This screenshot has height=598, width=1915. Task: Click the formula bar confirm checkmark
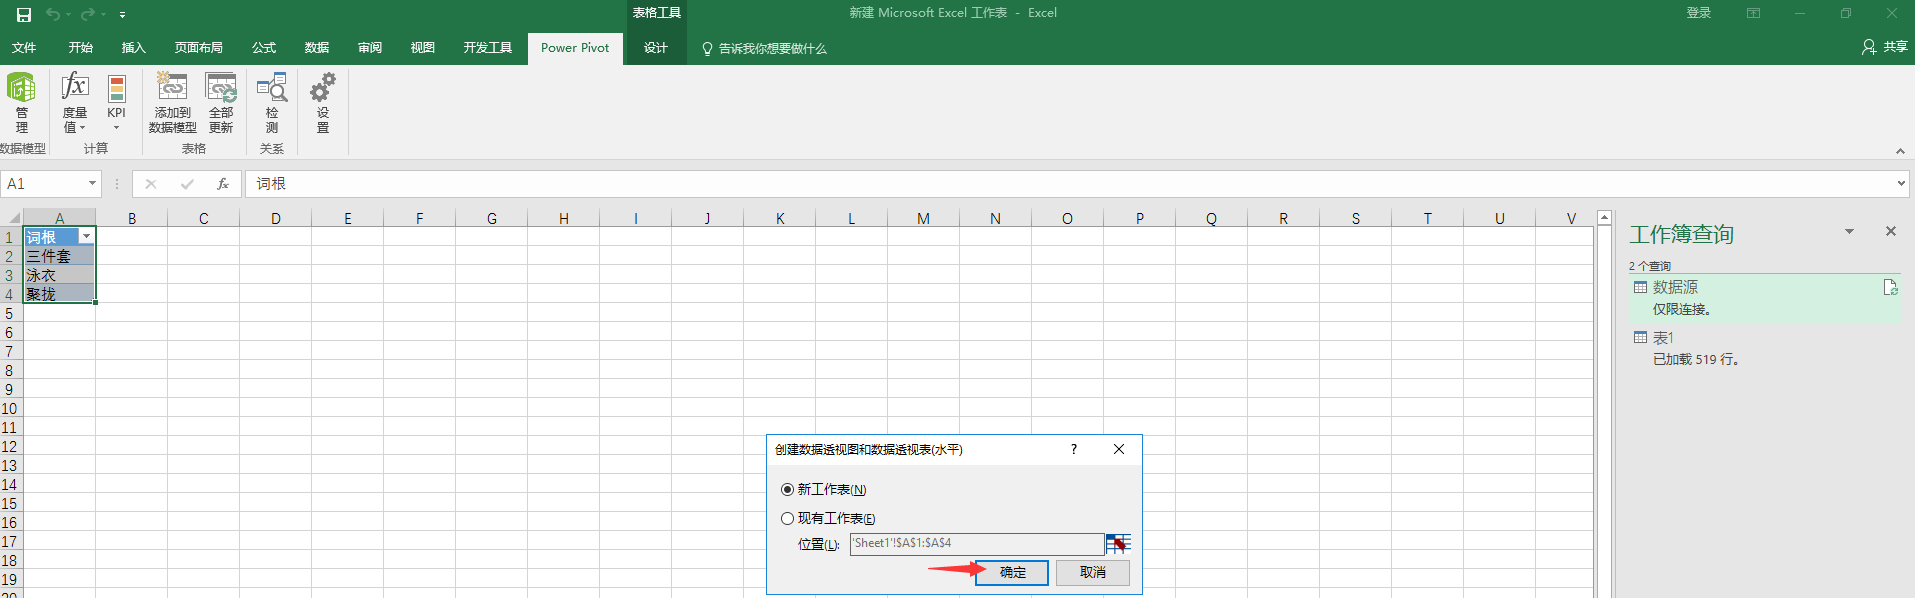point(187,184)
